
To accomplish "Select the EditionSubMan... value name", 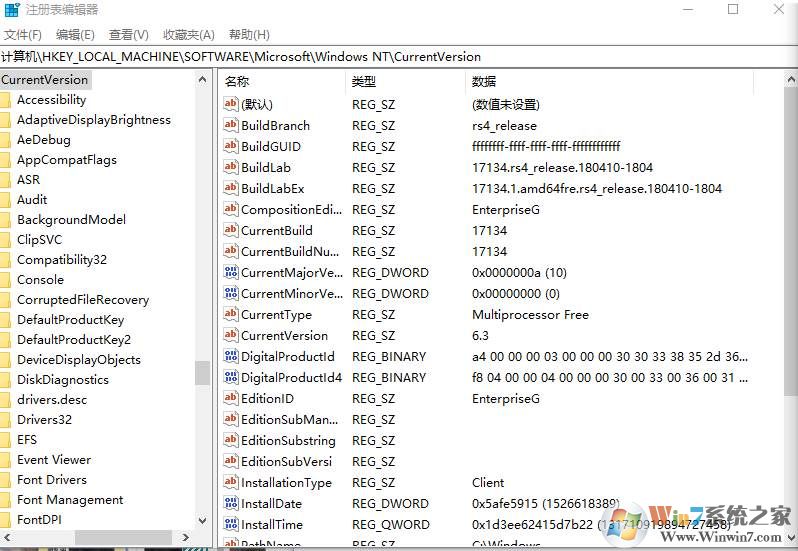I will pos(290,419).
